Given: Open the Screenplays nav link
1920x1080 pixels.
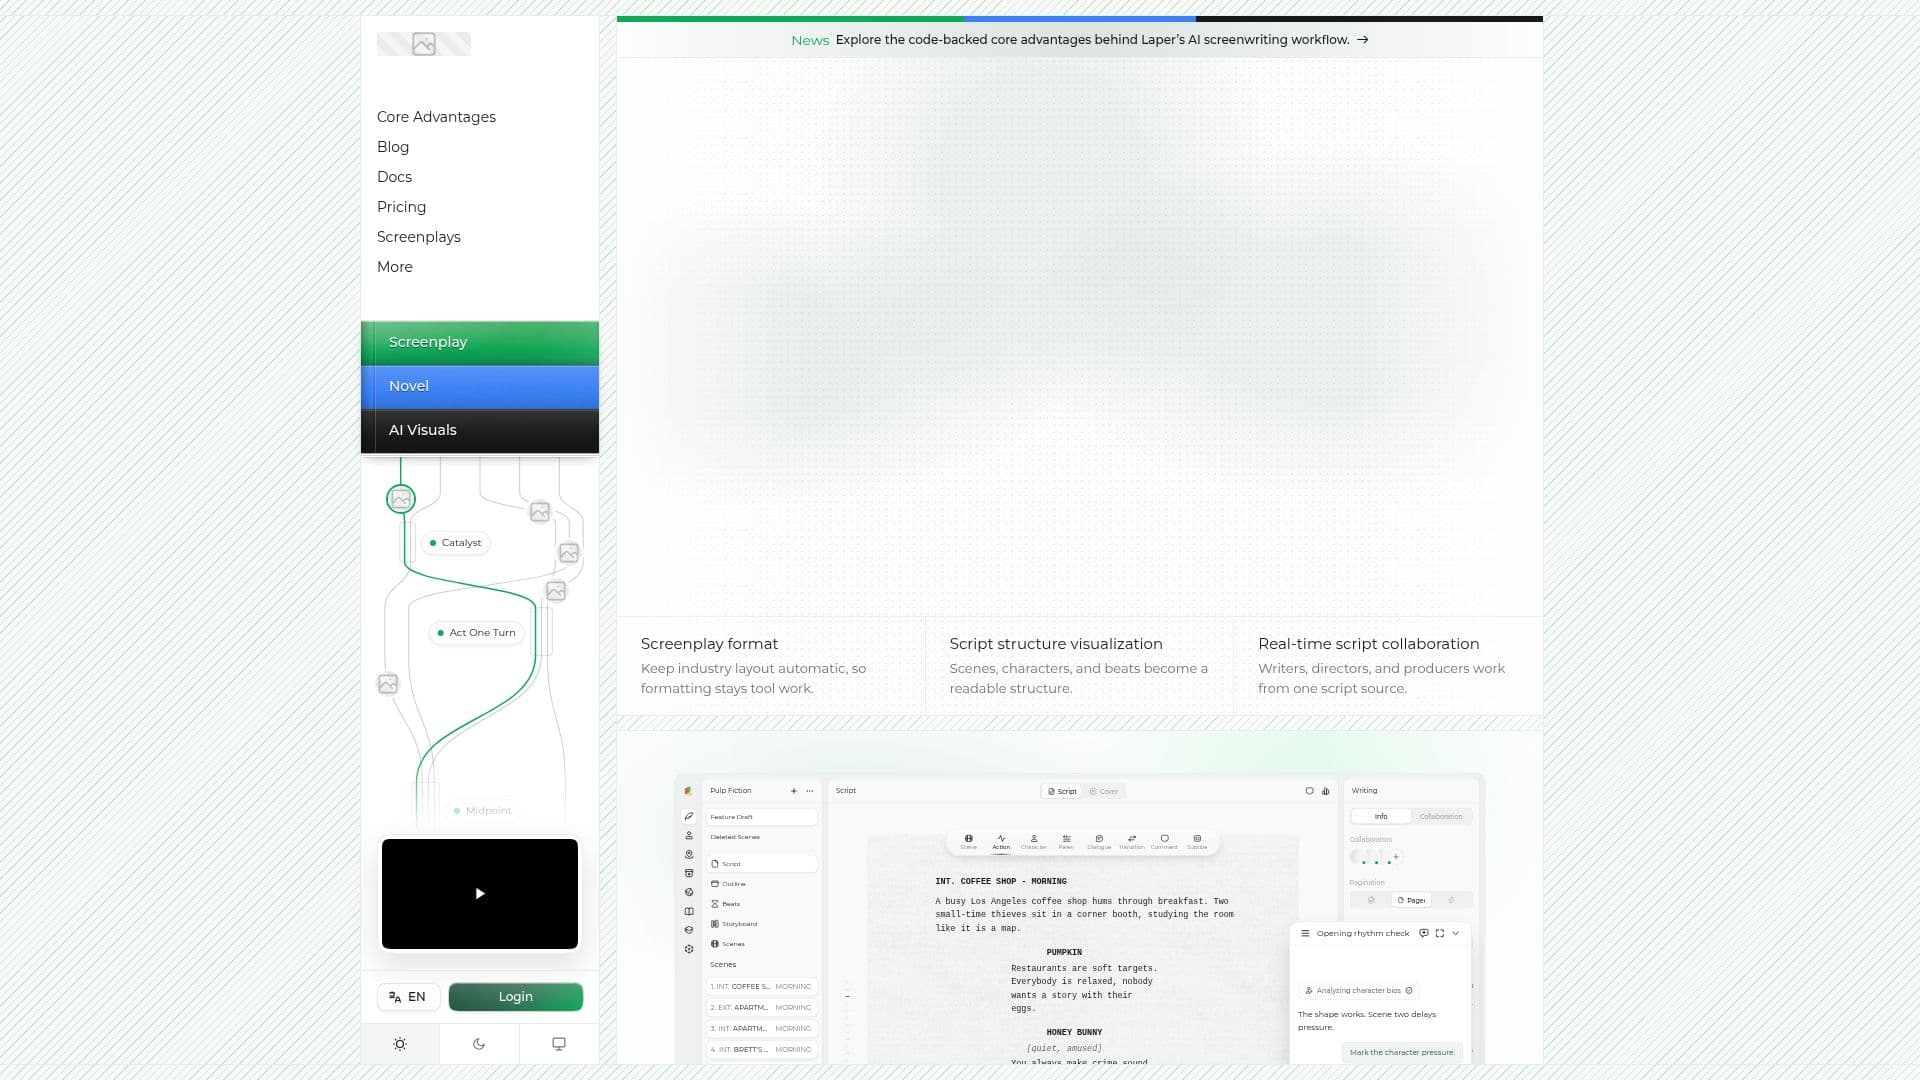Looking at the screenshot, I should (x=419, y=237).
